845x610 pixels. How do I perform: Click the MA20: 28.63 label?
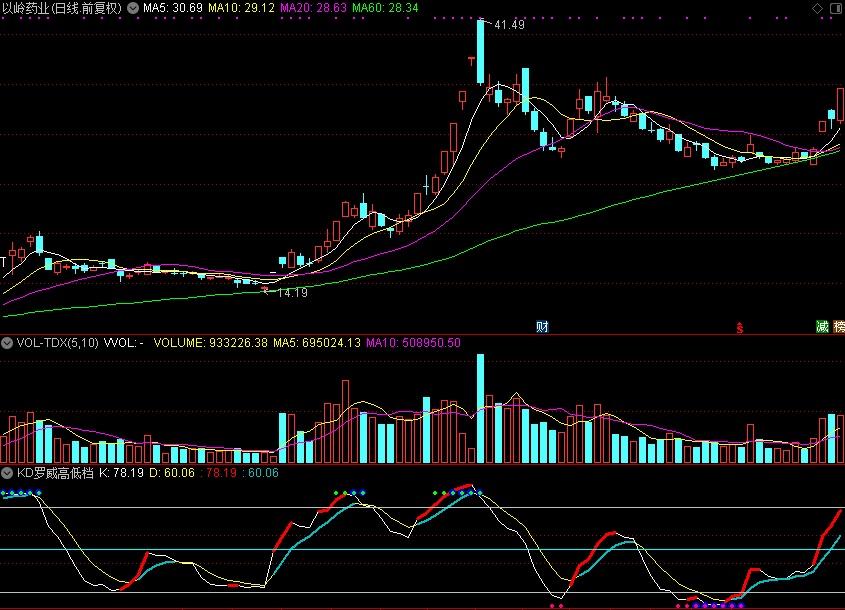pos(314,8)
